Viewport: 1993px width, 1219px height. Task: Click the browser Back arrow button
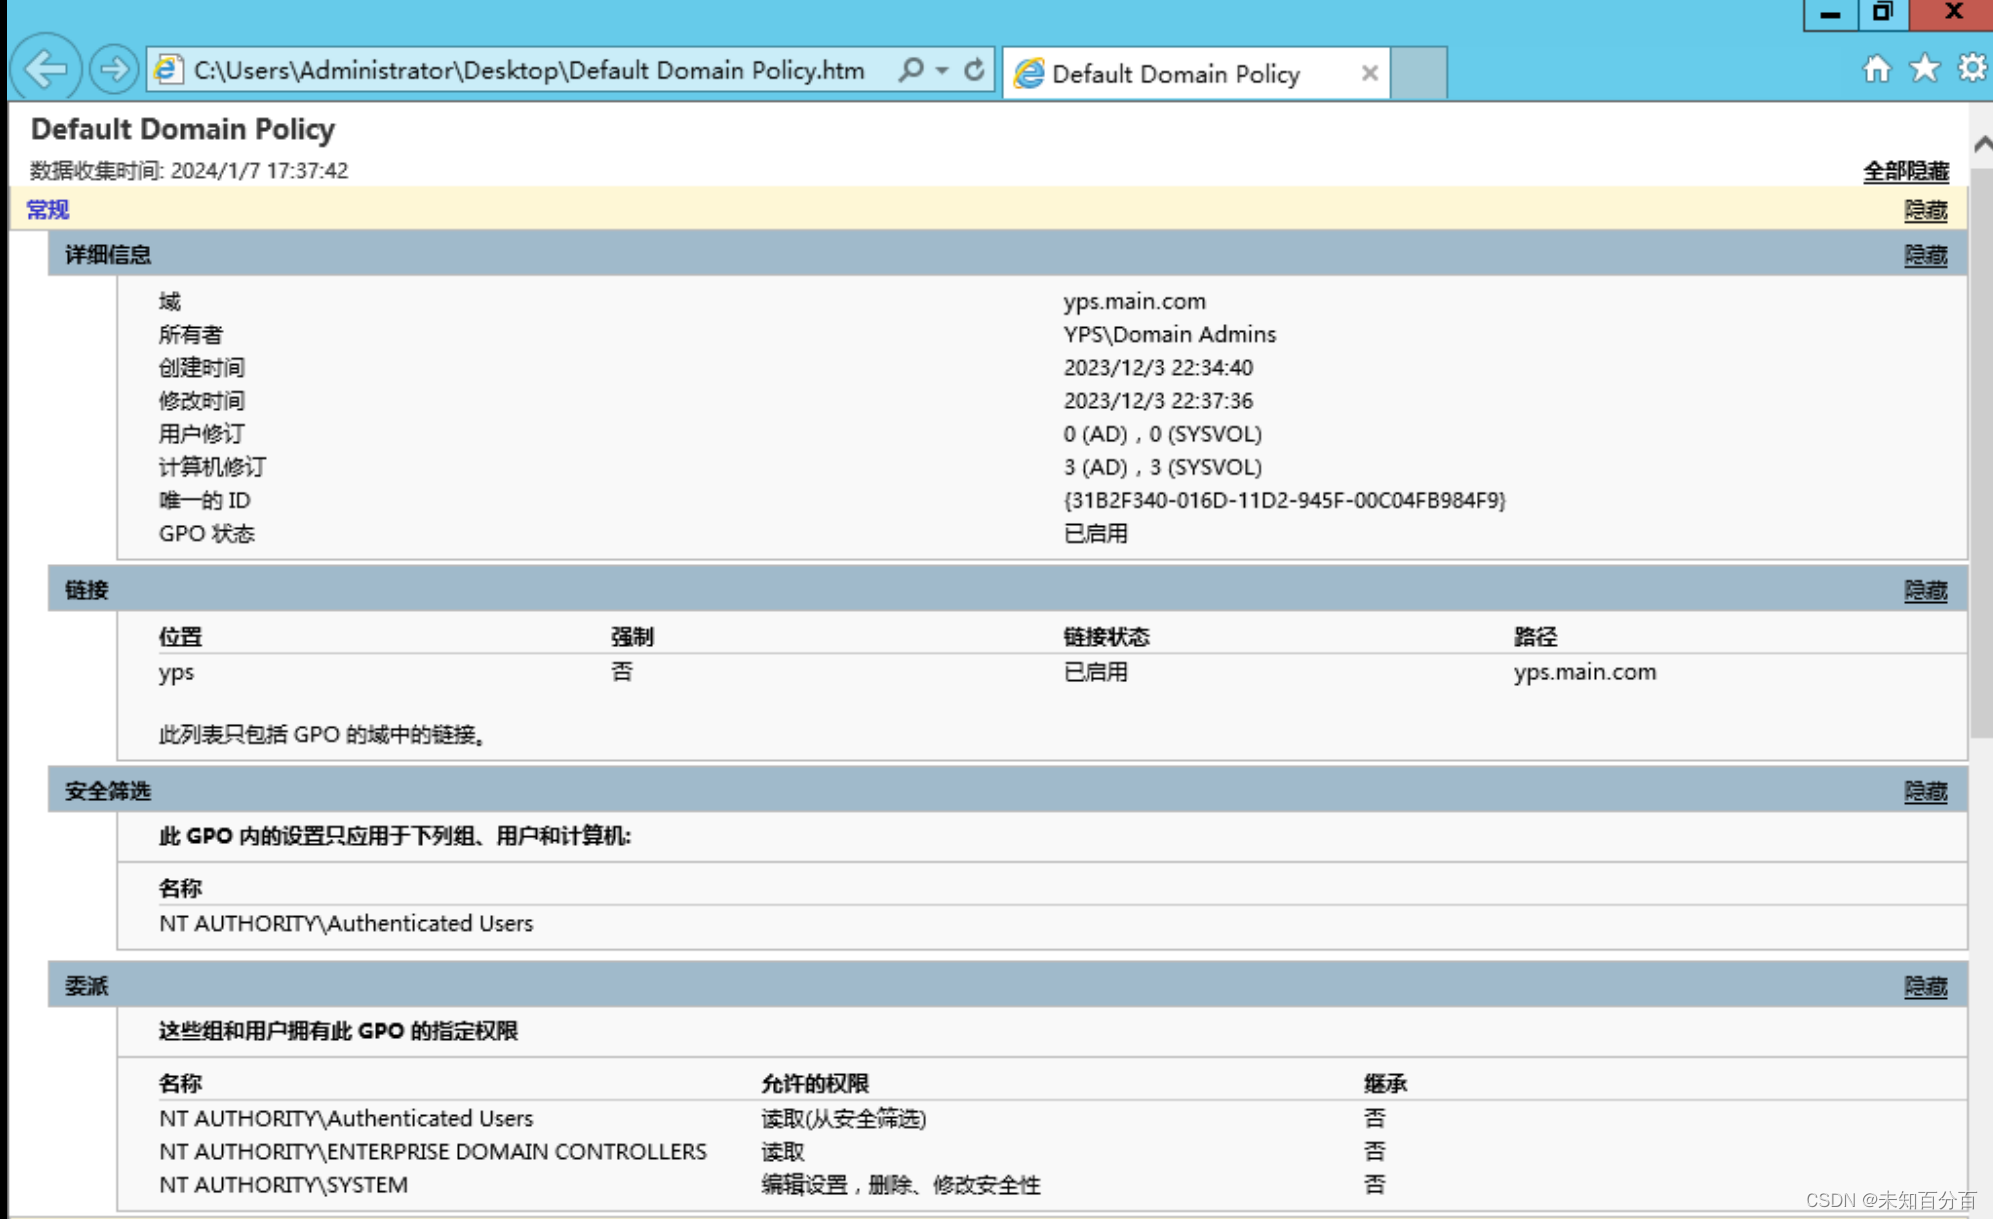pyautogui.click(x=46, y=69)
